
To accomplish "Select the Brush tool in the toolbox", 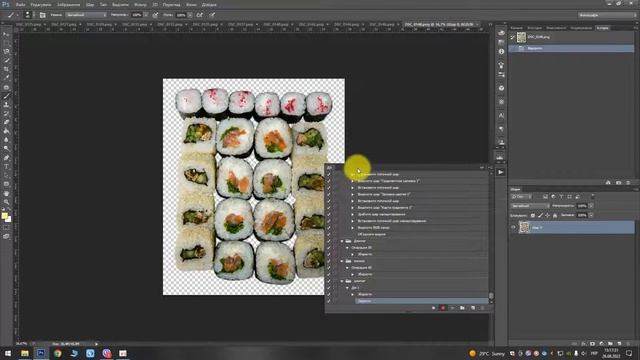I will coord(6,96).
